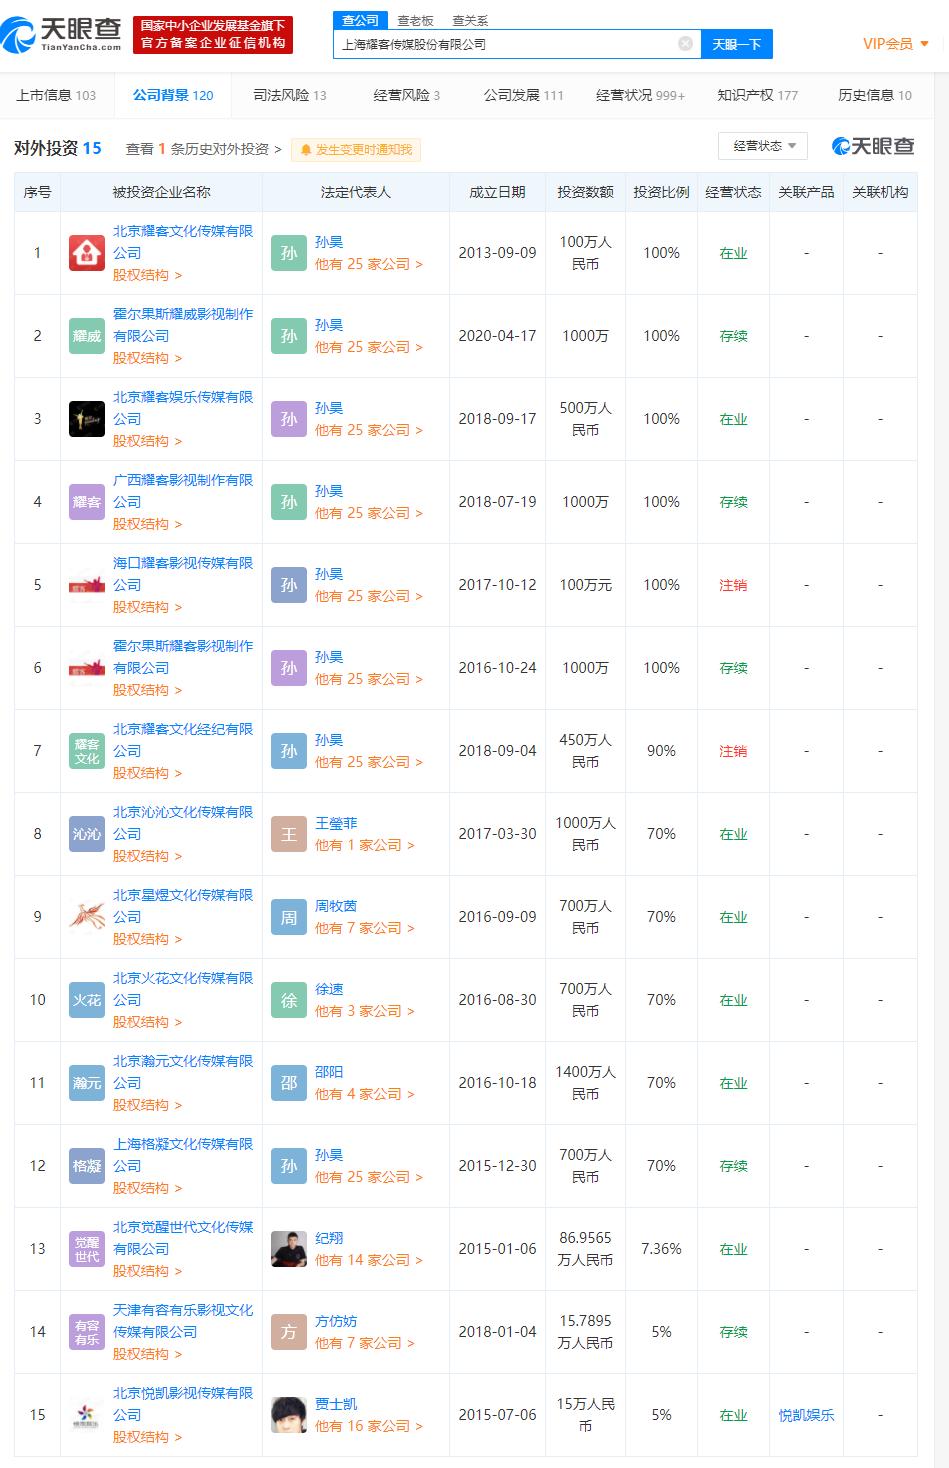Click the 2013-09-09 establishment date cell
The image size is (949, 1468).
pos(497,253)
